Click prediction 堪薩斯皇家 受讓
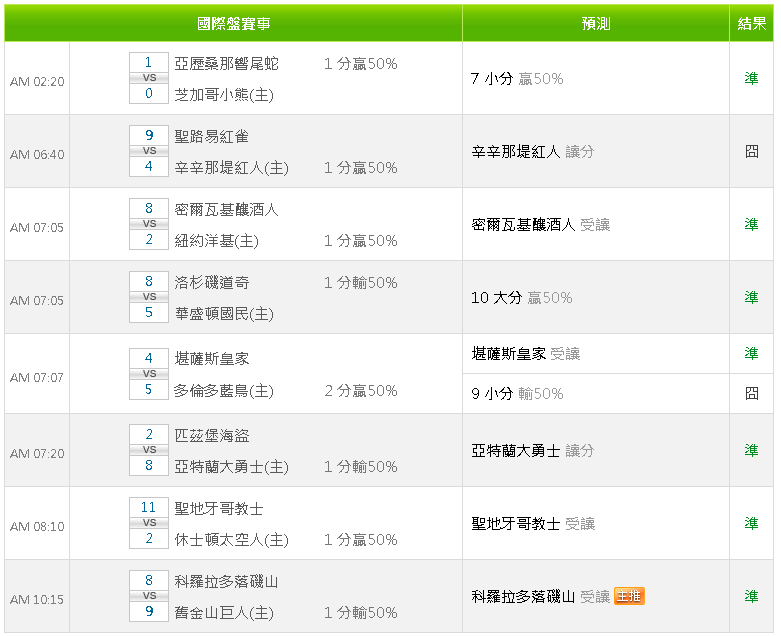 coord(525,354)
